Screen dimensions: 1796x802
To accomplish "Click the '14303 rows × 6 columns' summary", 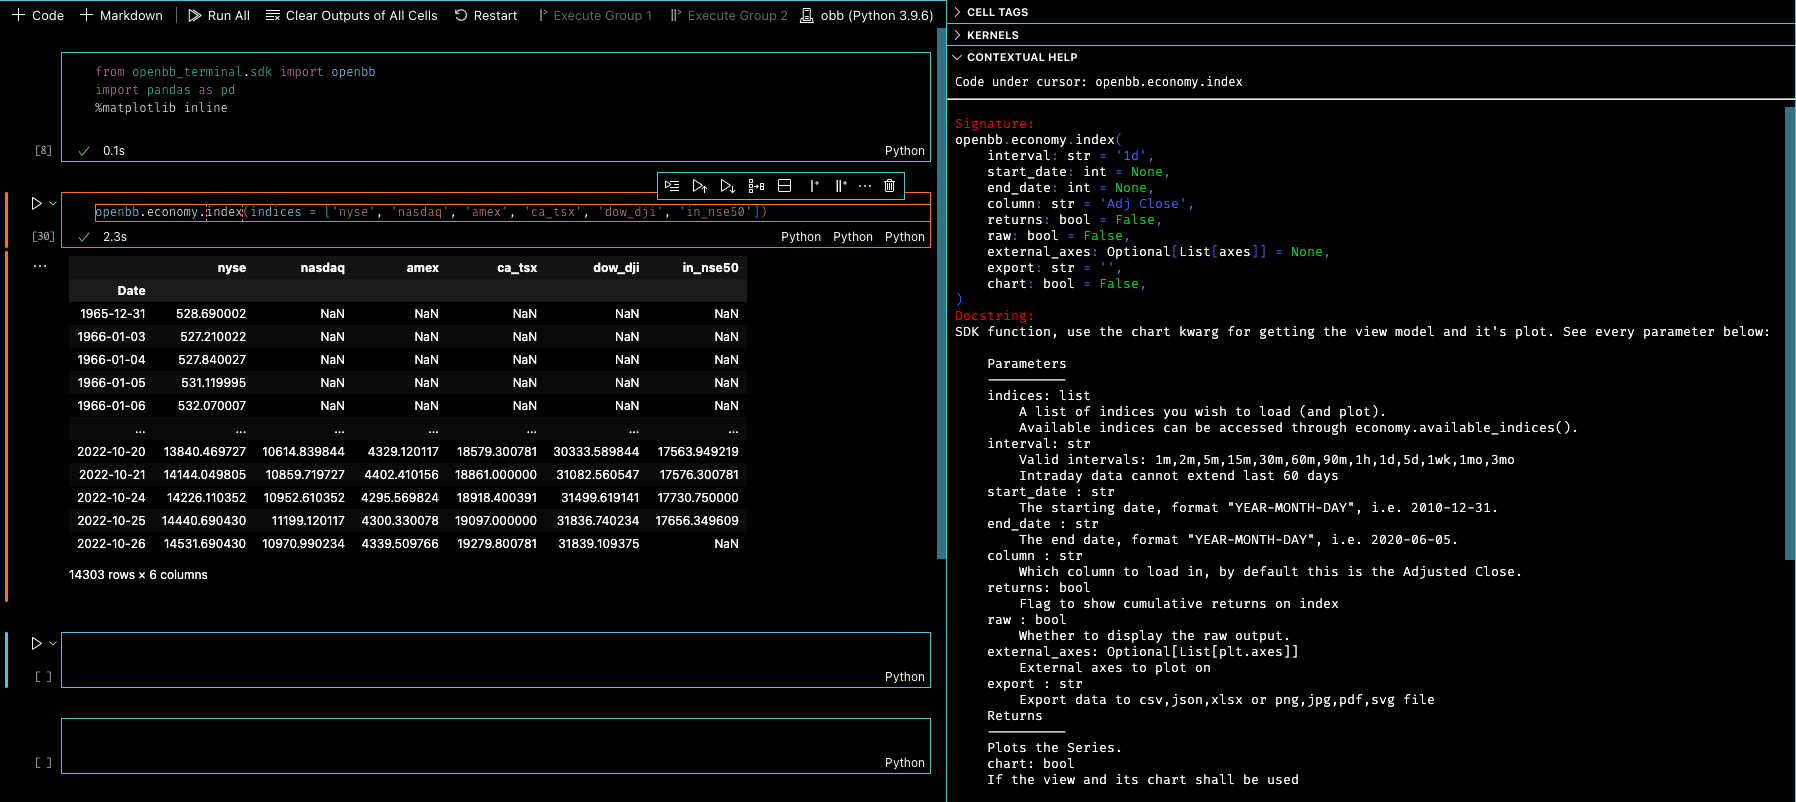I will click(x=138, y=575).
